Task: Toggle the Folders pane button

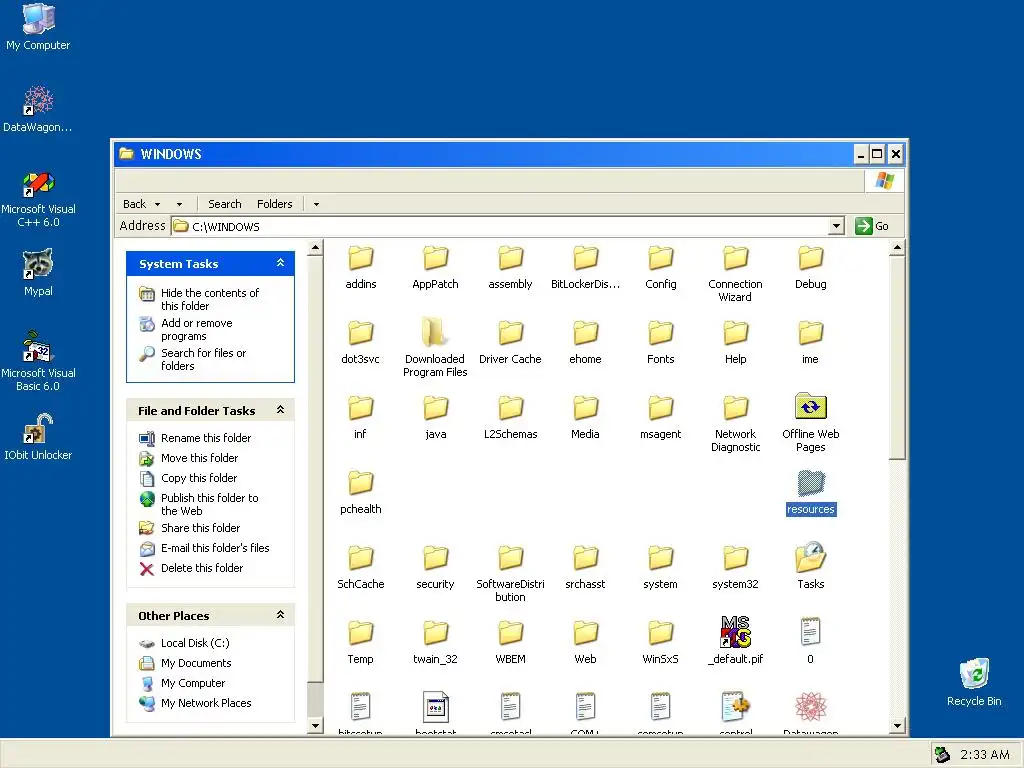Action: (x=274, y=204)
